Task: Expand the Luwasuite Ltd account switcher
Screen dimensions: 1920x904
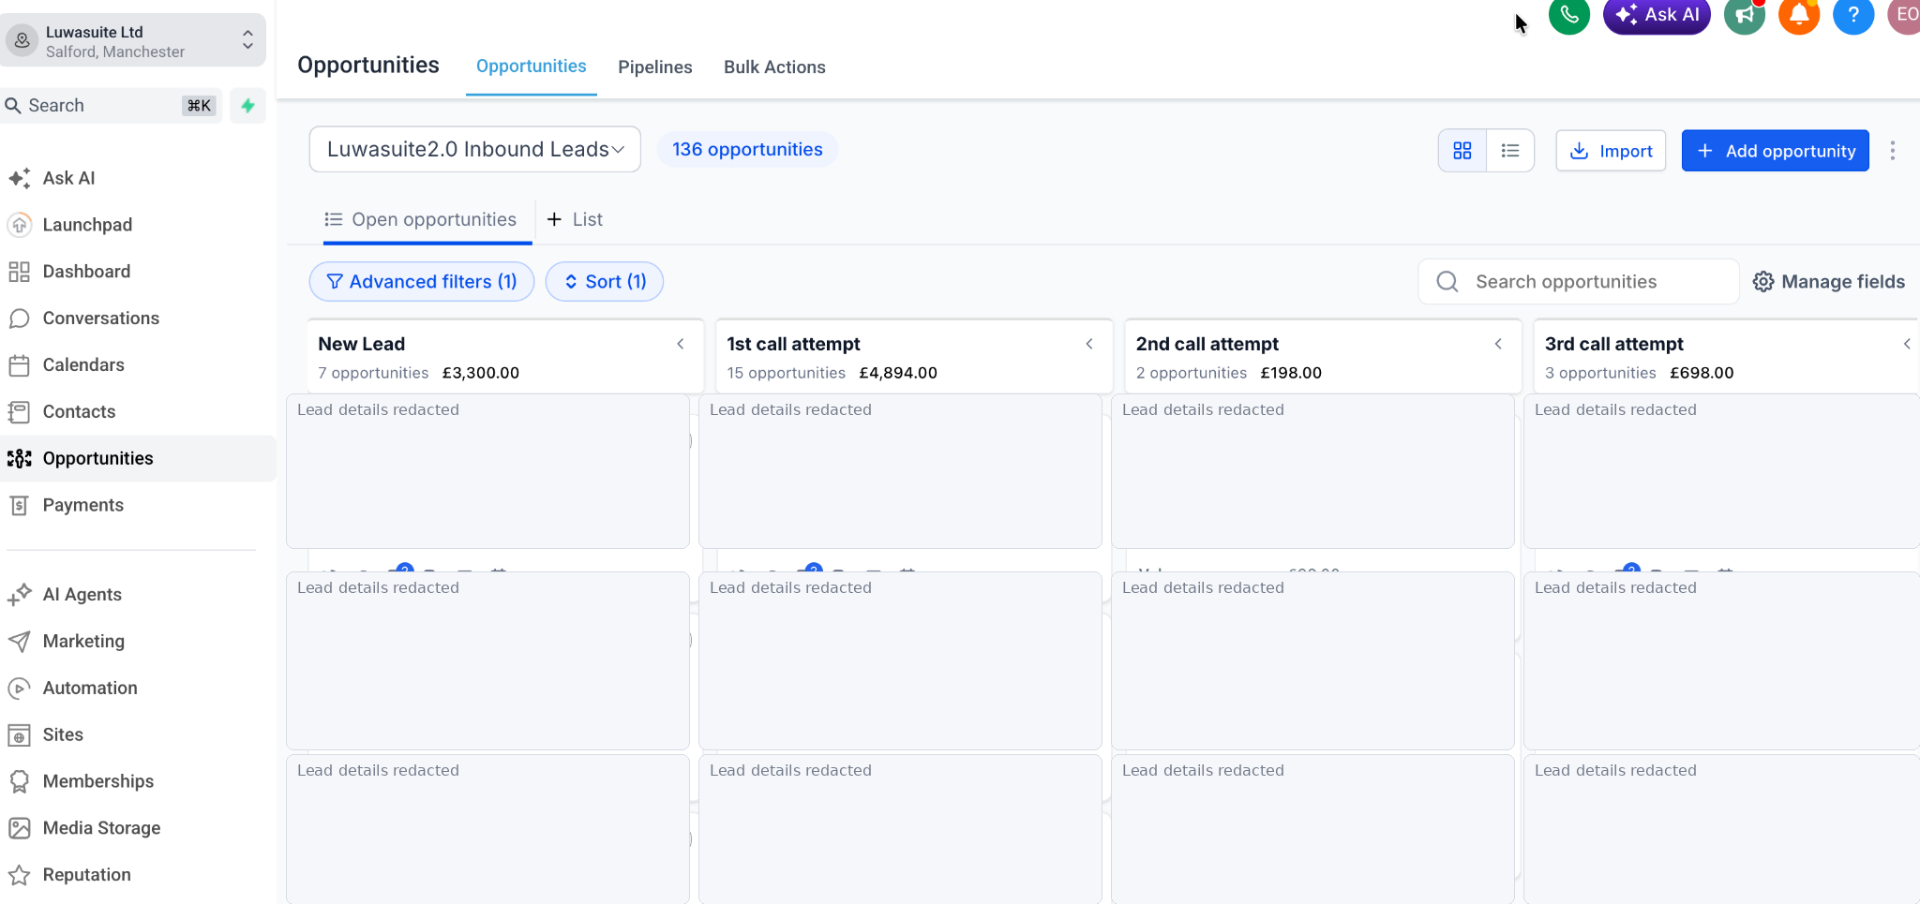Action: tap(133, 40)
